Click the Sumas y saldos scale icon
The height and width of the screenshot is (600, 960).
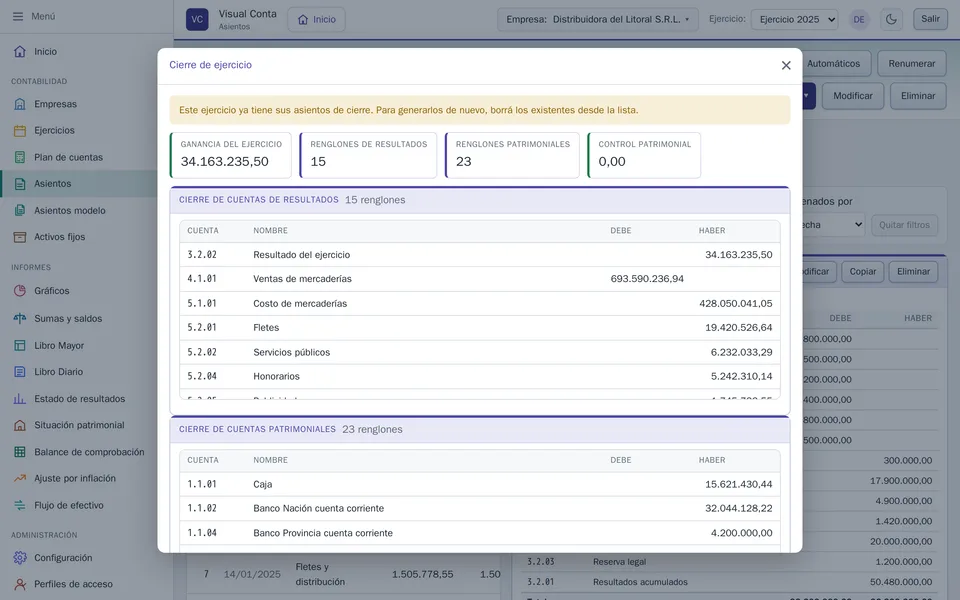[x=20, y=318]
